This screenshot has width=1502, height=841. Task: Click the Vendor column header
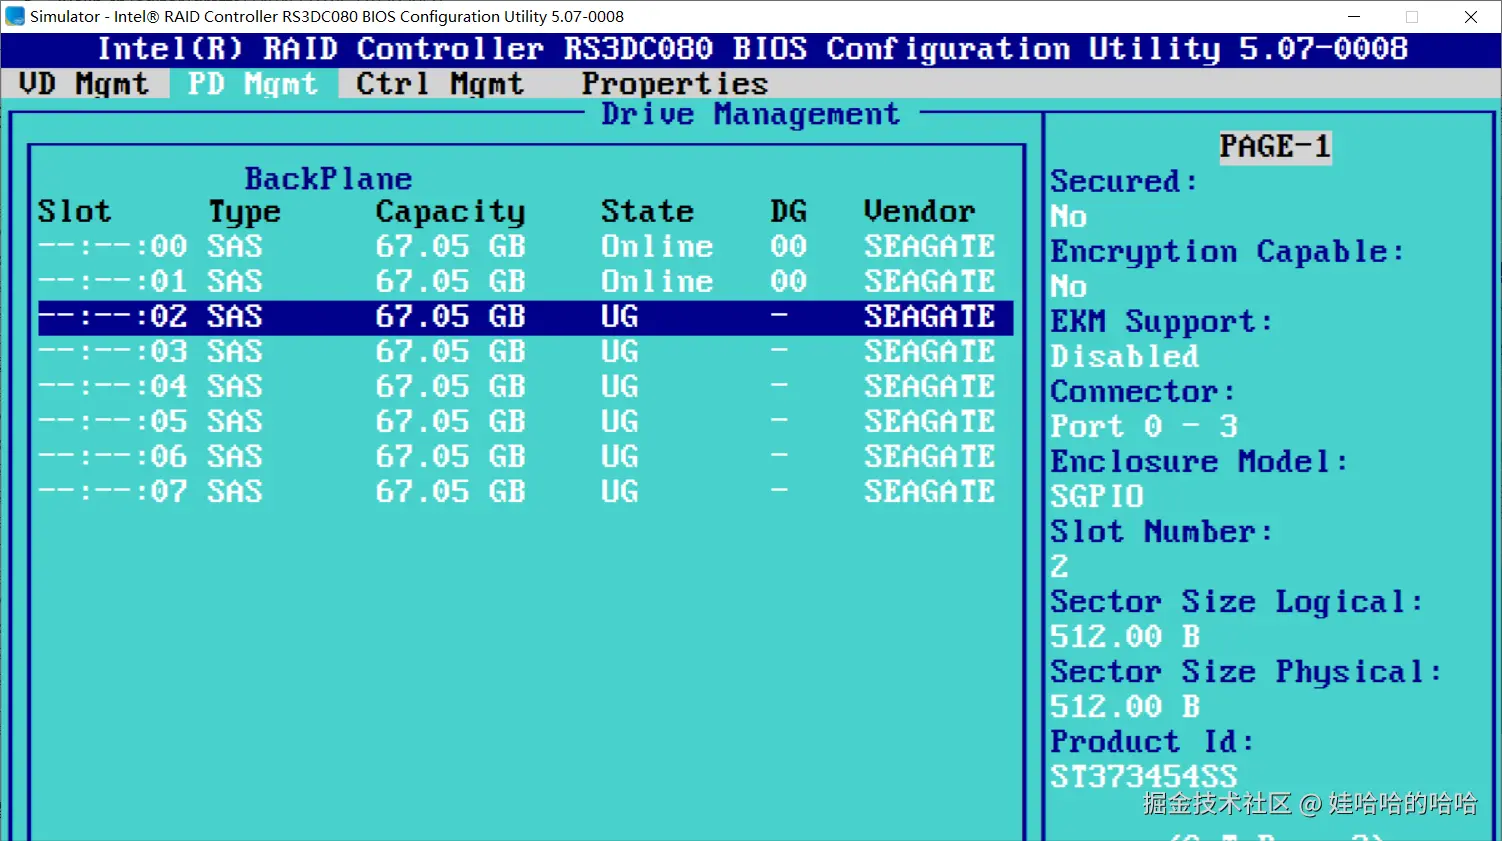coord(919,211)
